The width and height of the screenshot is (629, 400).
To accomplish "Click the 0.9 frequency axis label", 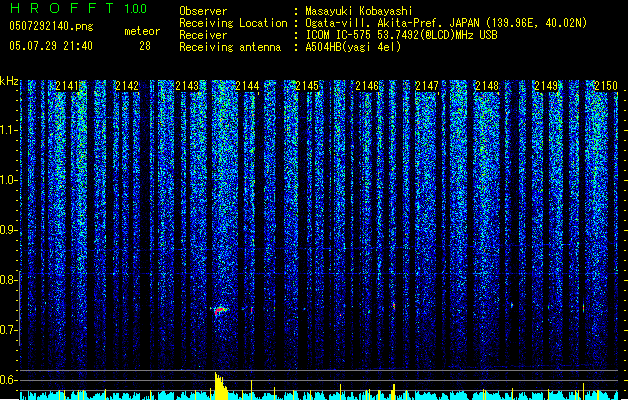I will click(8, 230).
